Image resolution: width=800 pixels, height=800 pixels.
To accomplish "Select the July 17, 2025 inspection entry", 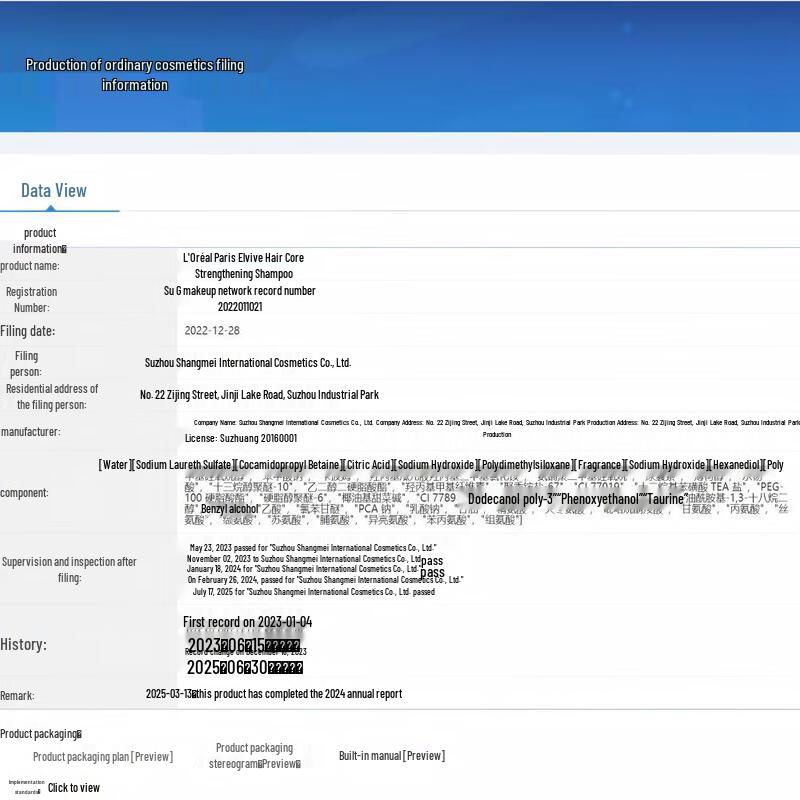I will 313,592.
